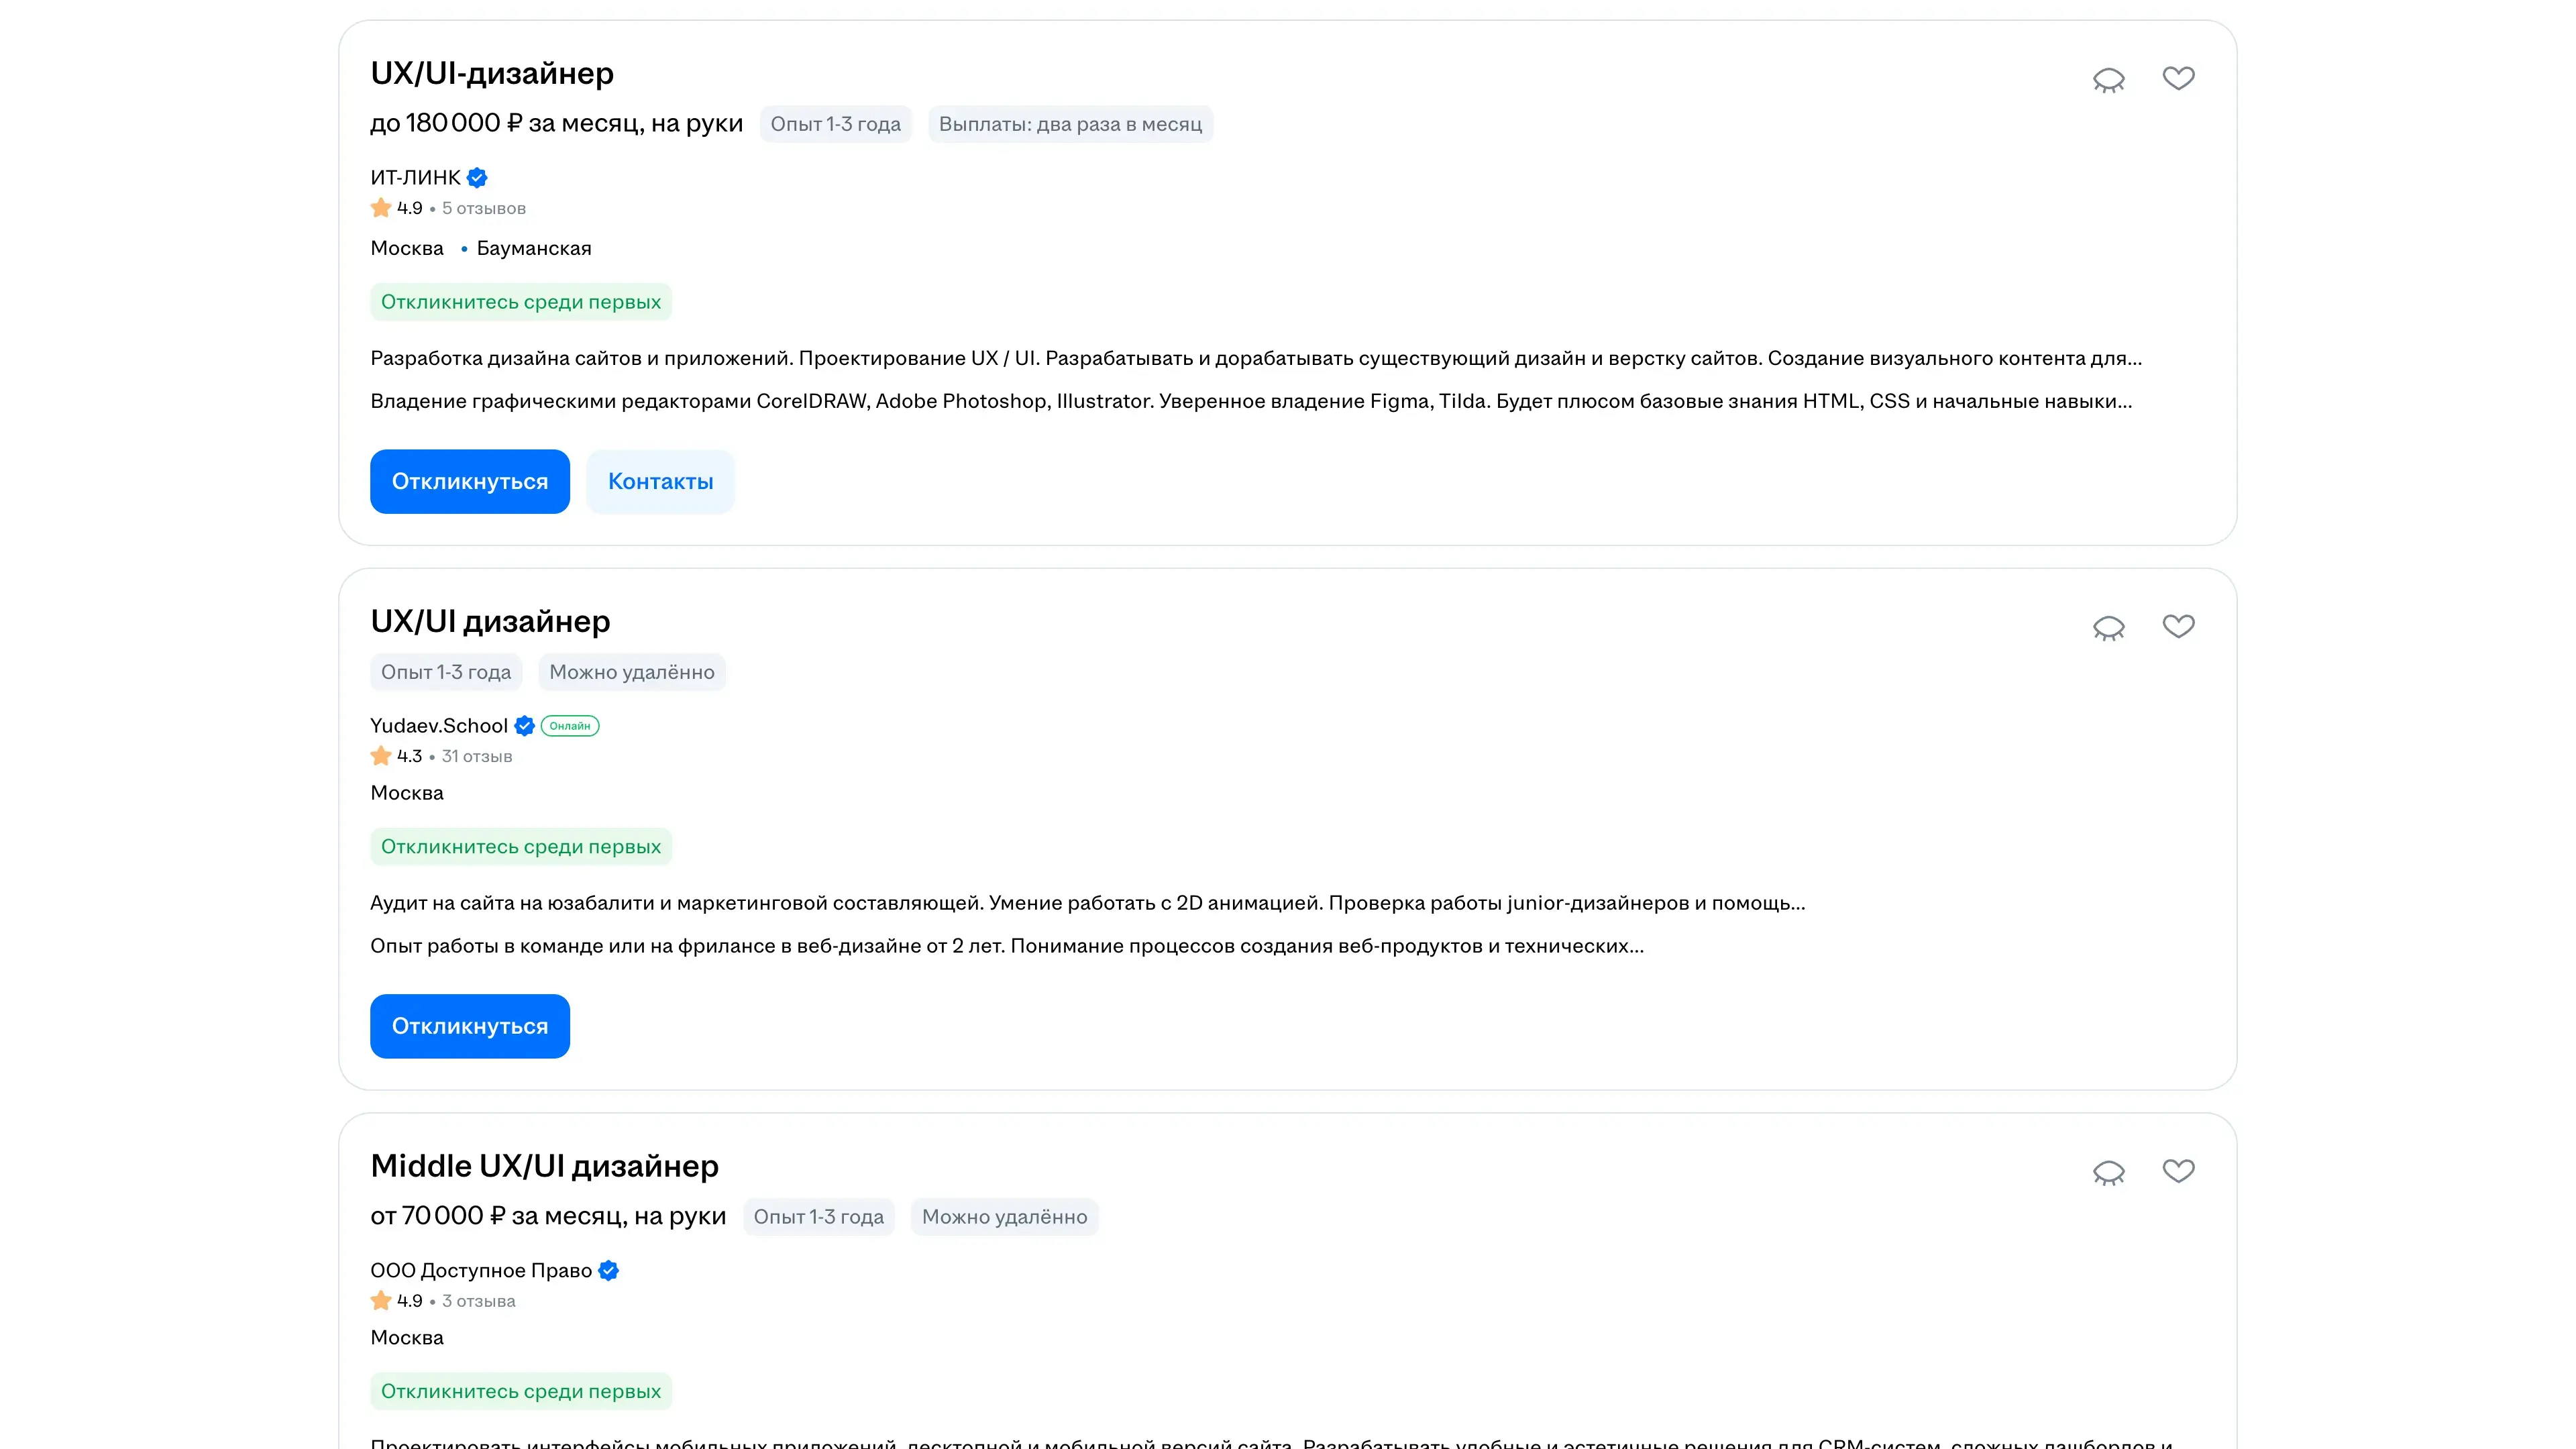The image size is (2576, 1449).
Task: Click the Онлайн status badge
Action: [570, 726]
